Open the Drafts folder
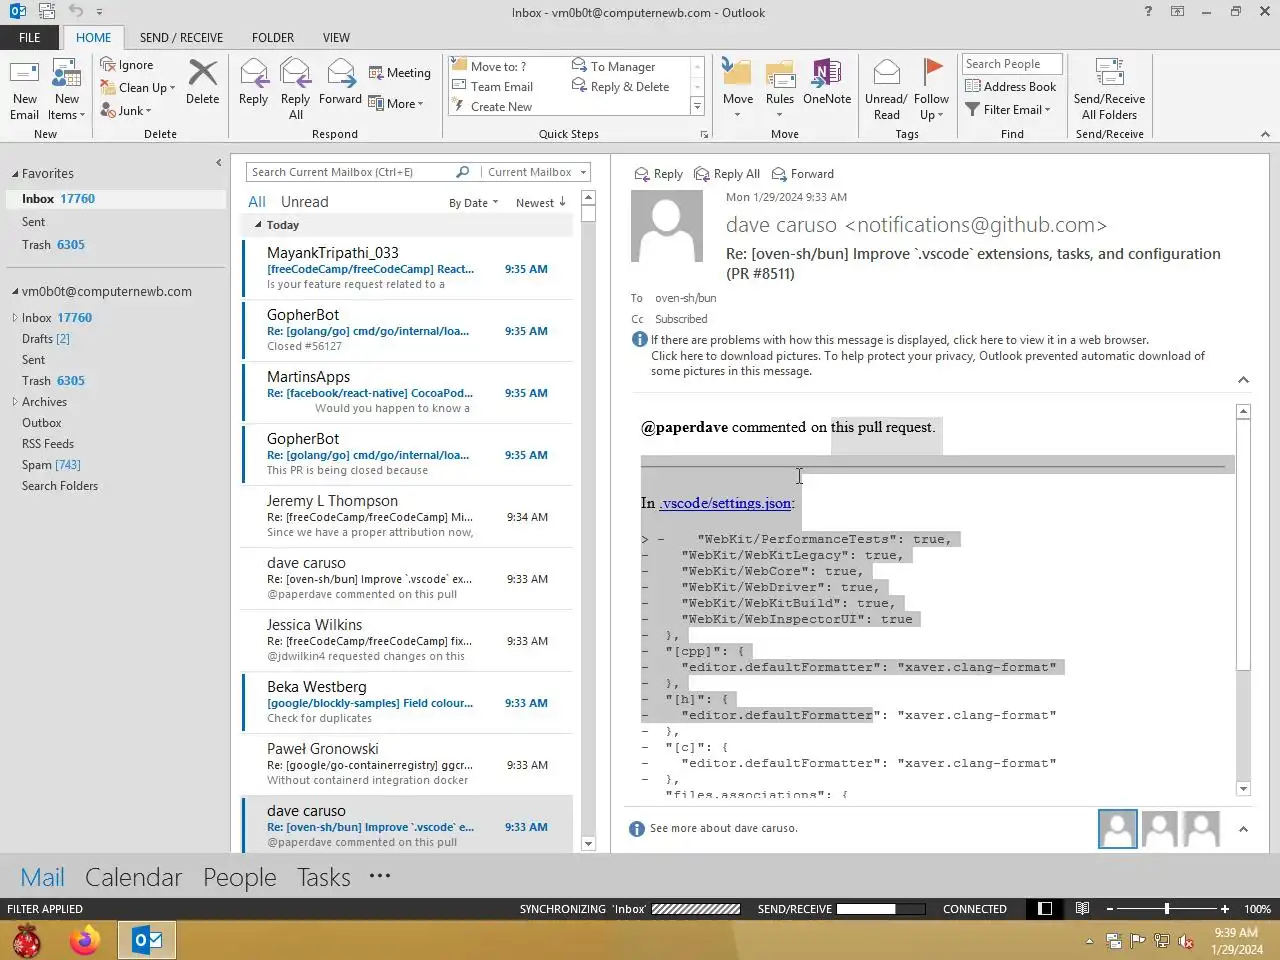Image resolution: width=1280 pixels, height=960 pixels. [46, 339]
